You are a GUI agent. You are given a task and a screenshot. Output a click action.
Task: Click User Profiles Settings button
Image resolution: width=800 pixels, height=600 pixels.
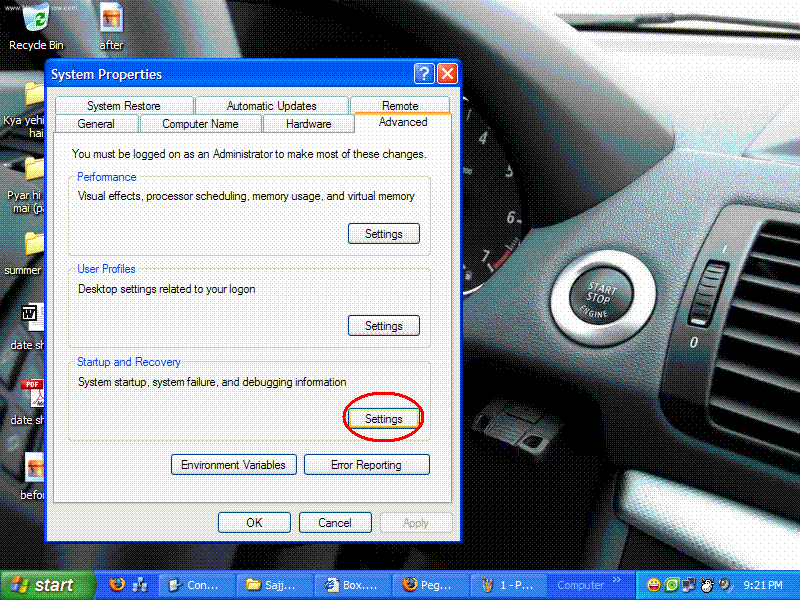[x=383, y=326]
